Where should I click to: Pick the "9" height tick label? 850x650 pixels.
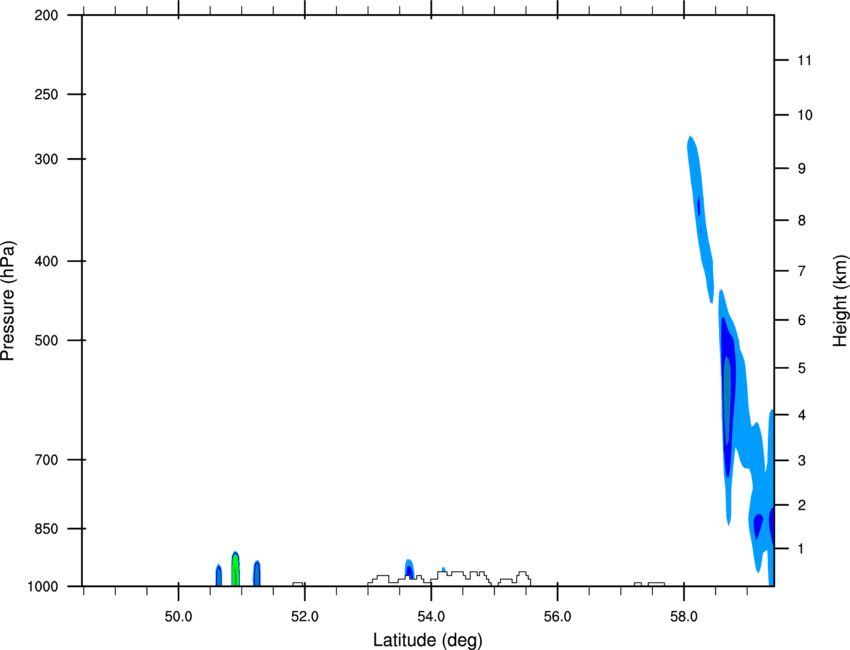coord(801,169)
